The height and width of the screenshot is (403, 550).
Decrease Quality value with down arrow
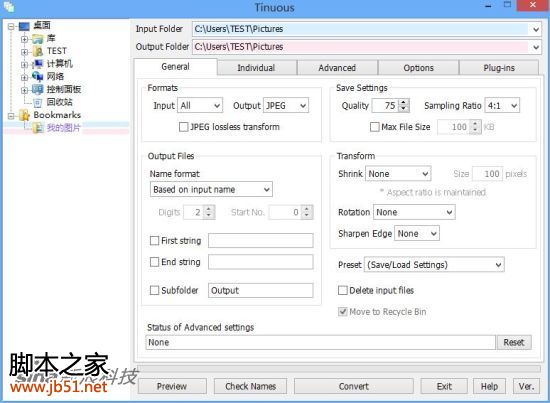point(404,109)
